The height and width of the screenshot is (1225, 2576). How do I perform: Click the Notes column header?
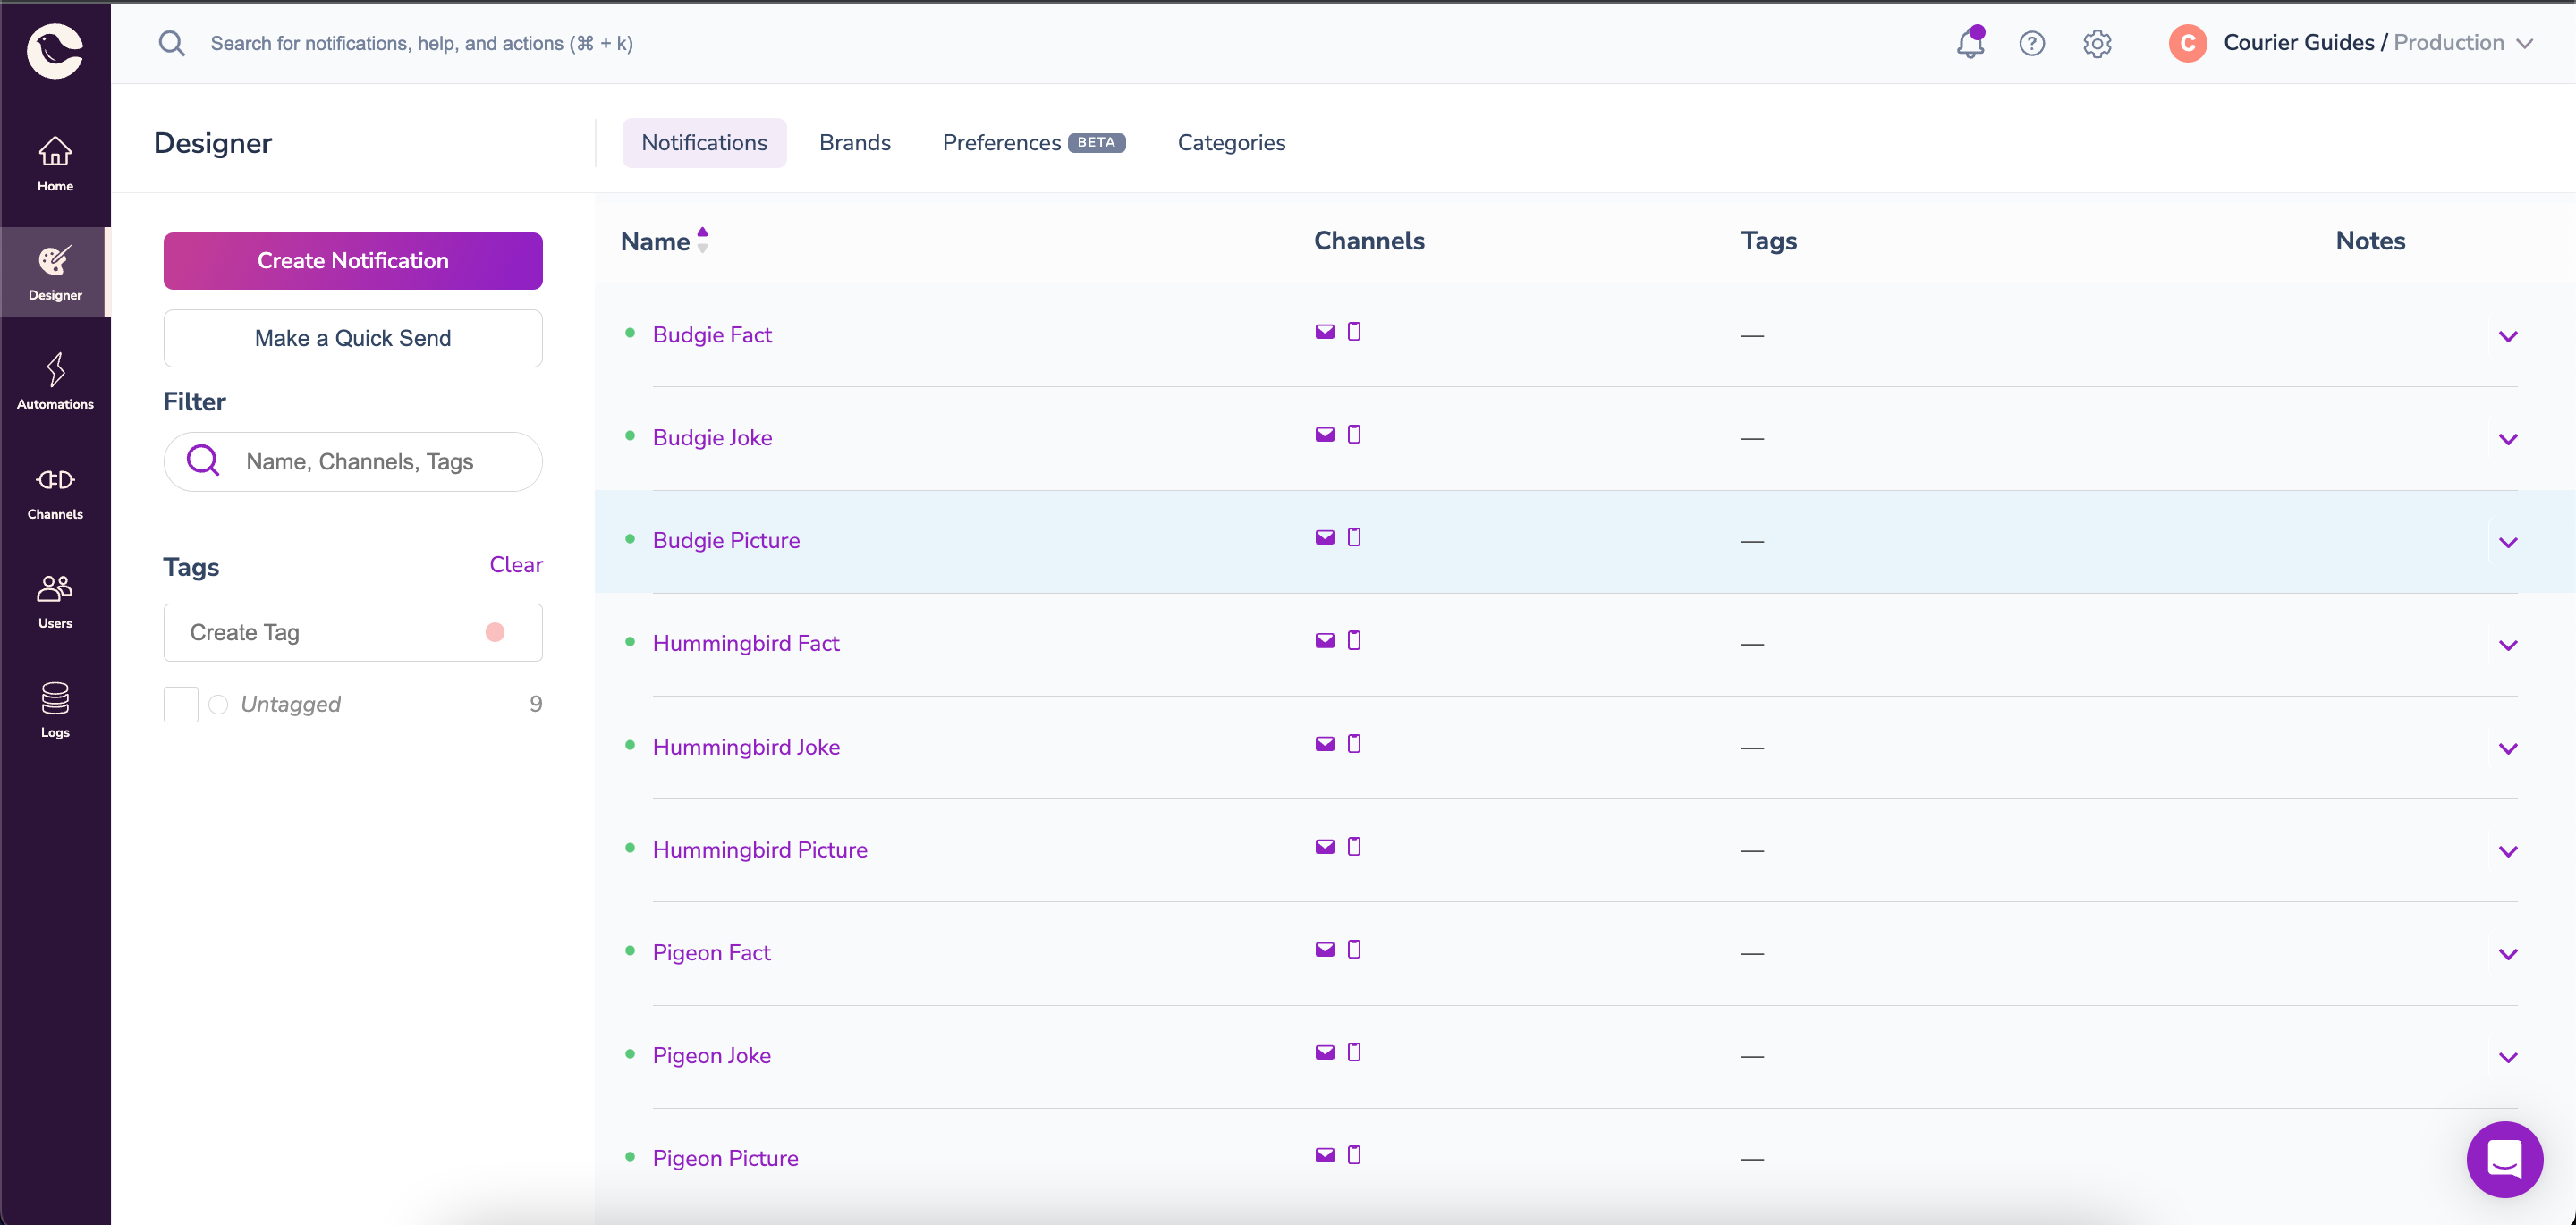(x=2370, y=241)
